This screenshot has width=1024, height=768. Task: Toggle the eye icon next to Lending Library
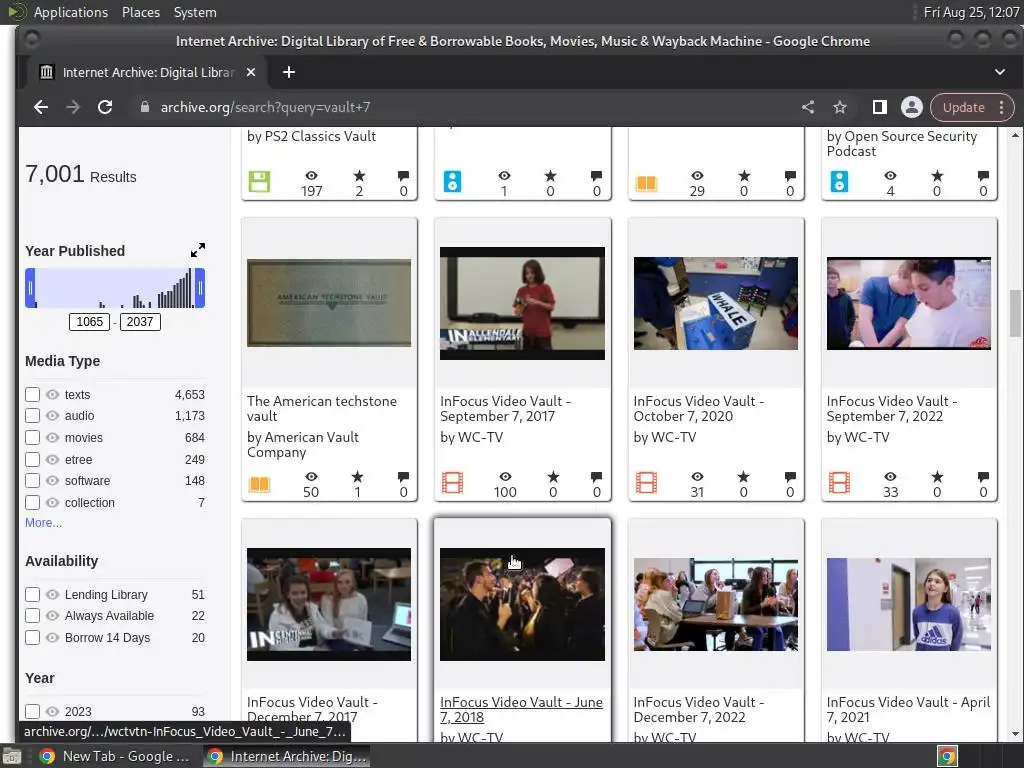[53, 595]
